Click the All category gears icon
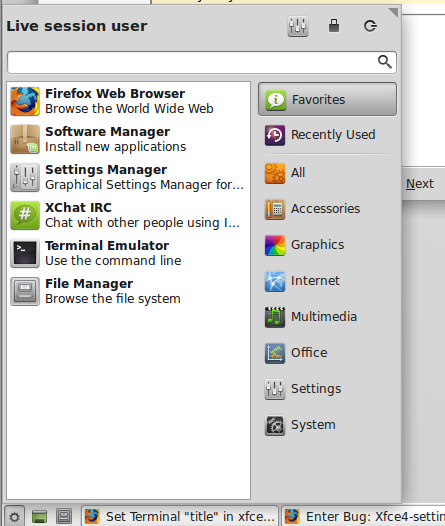The image size is (445, 526). pos(275,173)
